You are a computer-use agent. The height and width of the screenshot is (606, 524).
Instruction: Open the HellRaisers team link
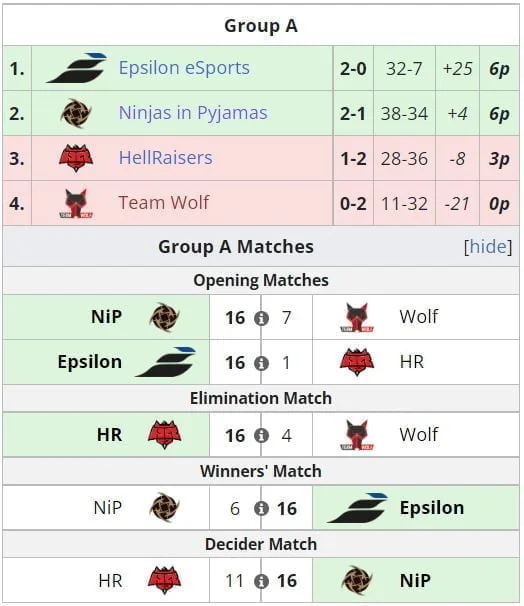[165, 158]
